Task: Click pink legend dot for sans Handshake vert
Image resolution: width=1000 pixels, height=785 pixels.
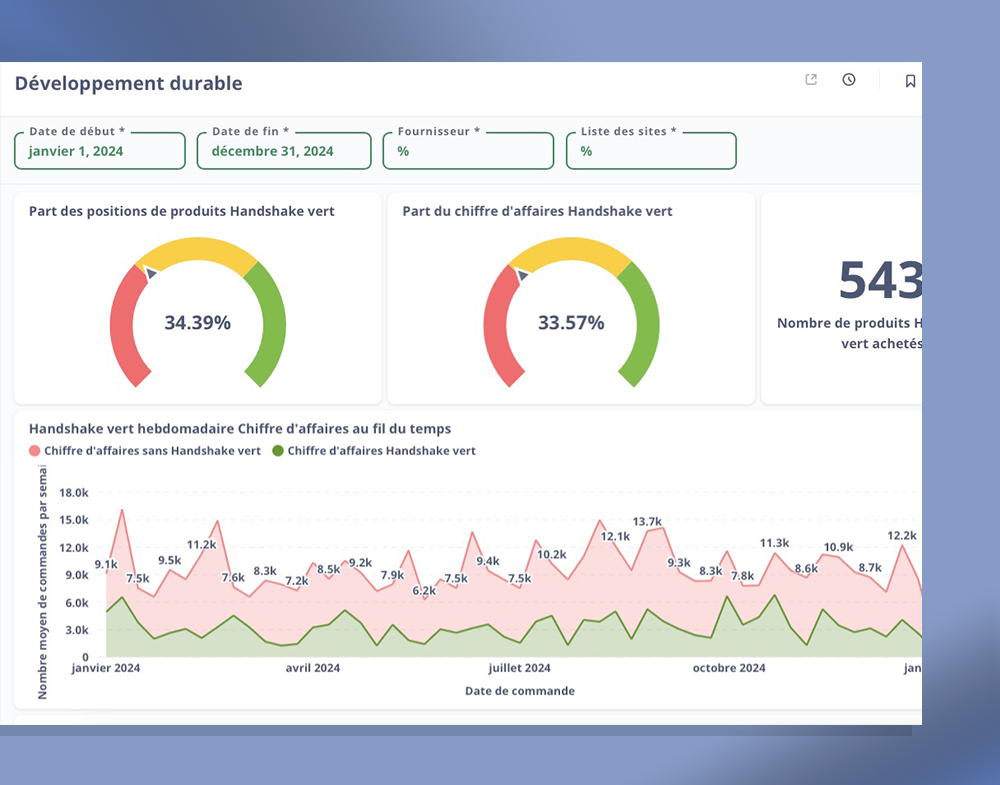Action: pyautogui.click(x=35, y=451)
